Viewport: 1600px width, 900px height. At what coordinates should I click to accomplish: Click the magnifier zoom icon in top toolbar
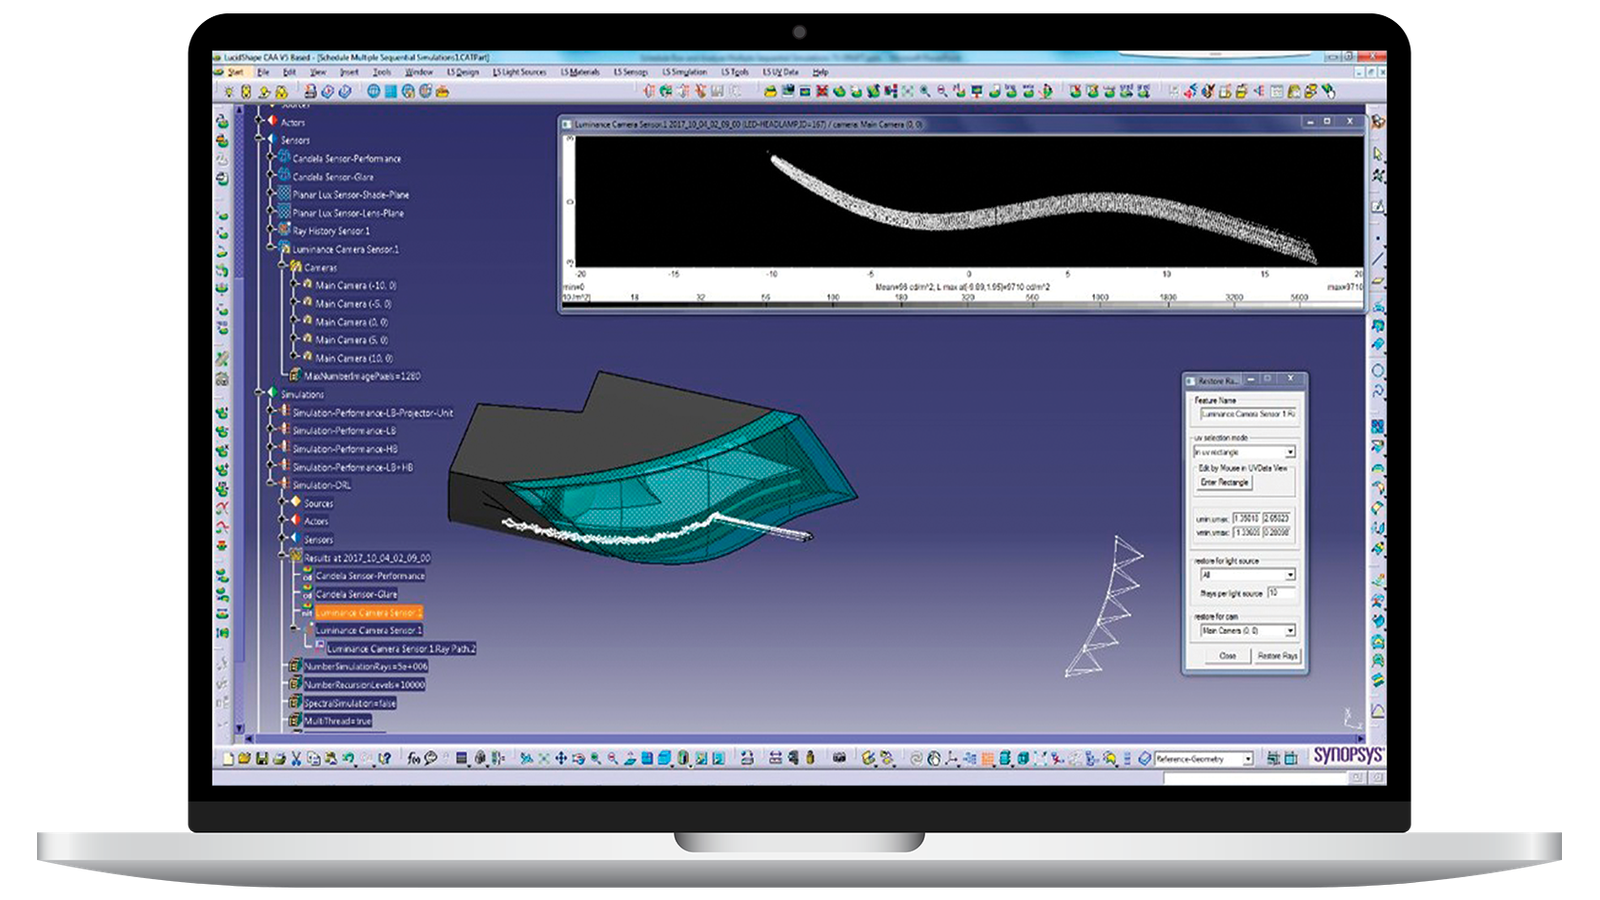(x=924, y=92)
